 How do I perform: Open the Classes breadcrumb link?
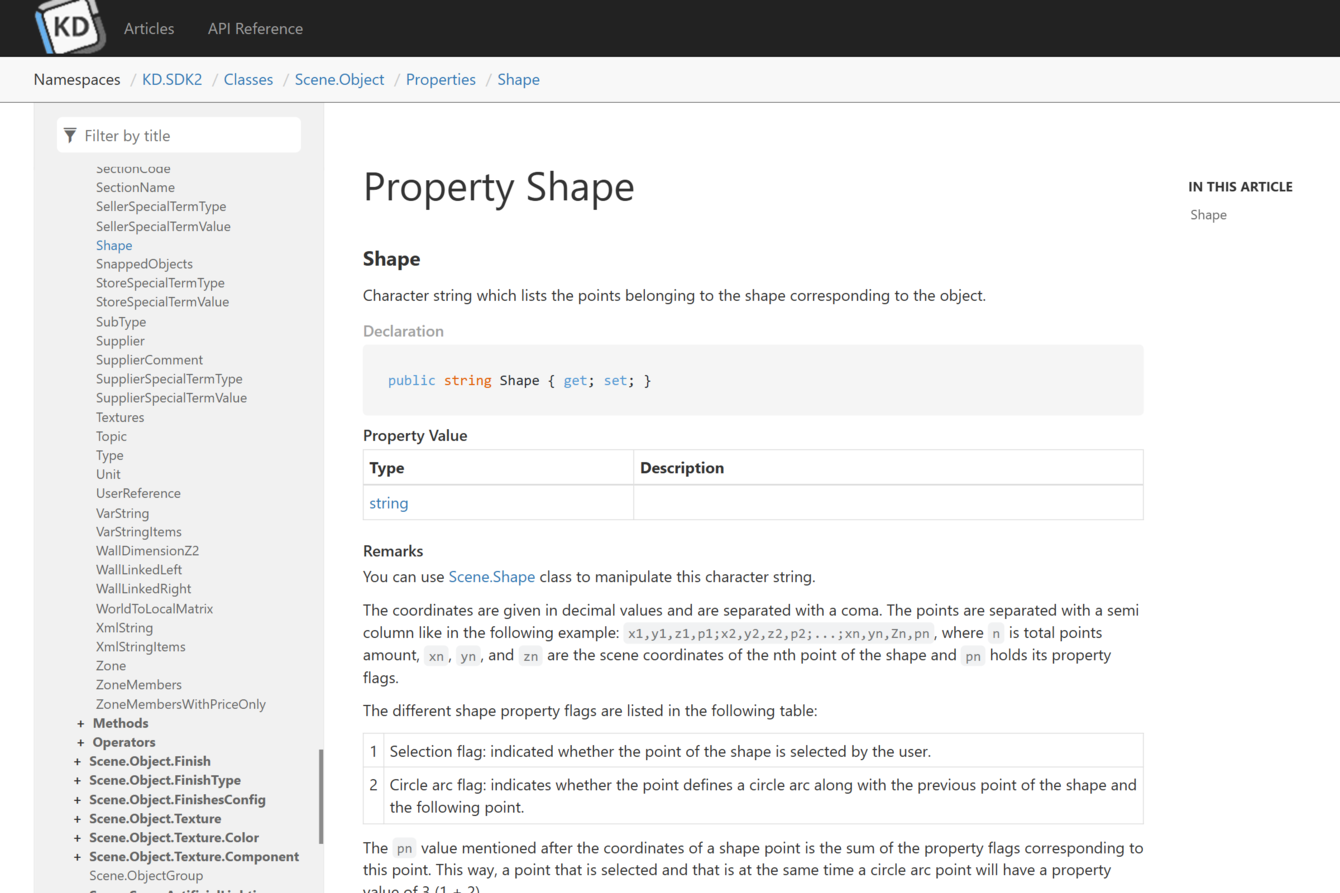pos(248,79)
